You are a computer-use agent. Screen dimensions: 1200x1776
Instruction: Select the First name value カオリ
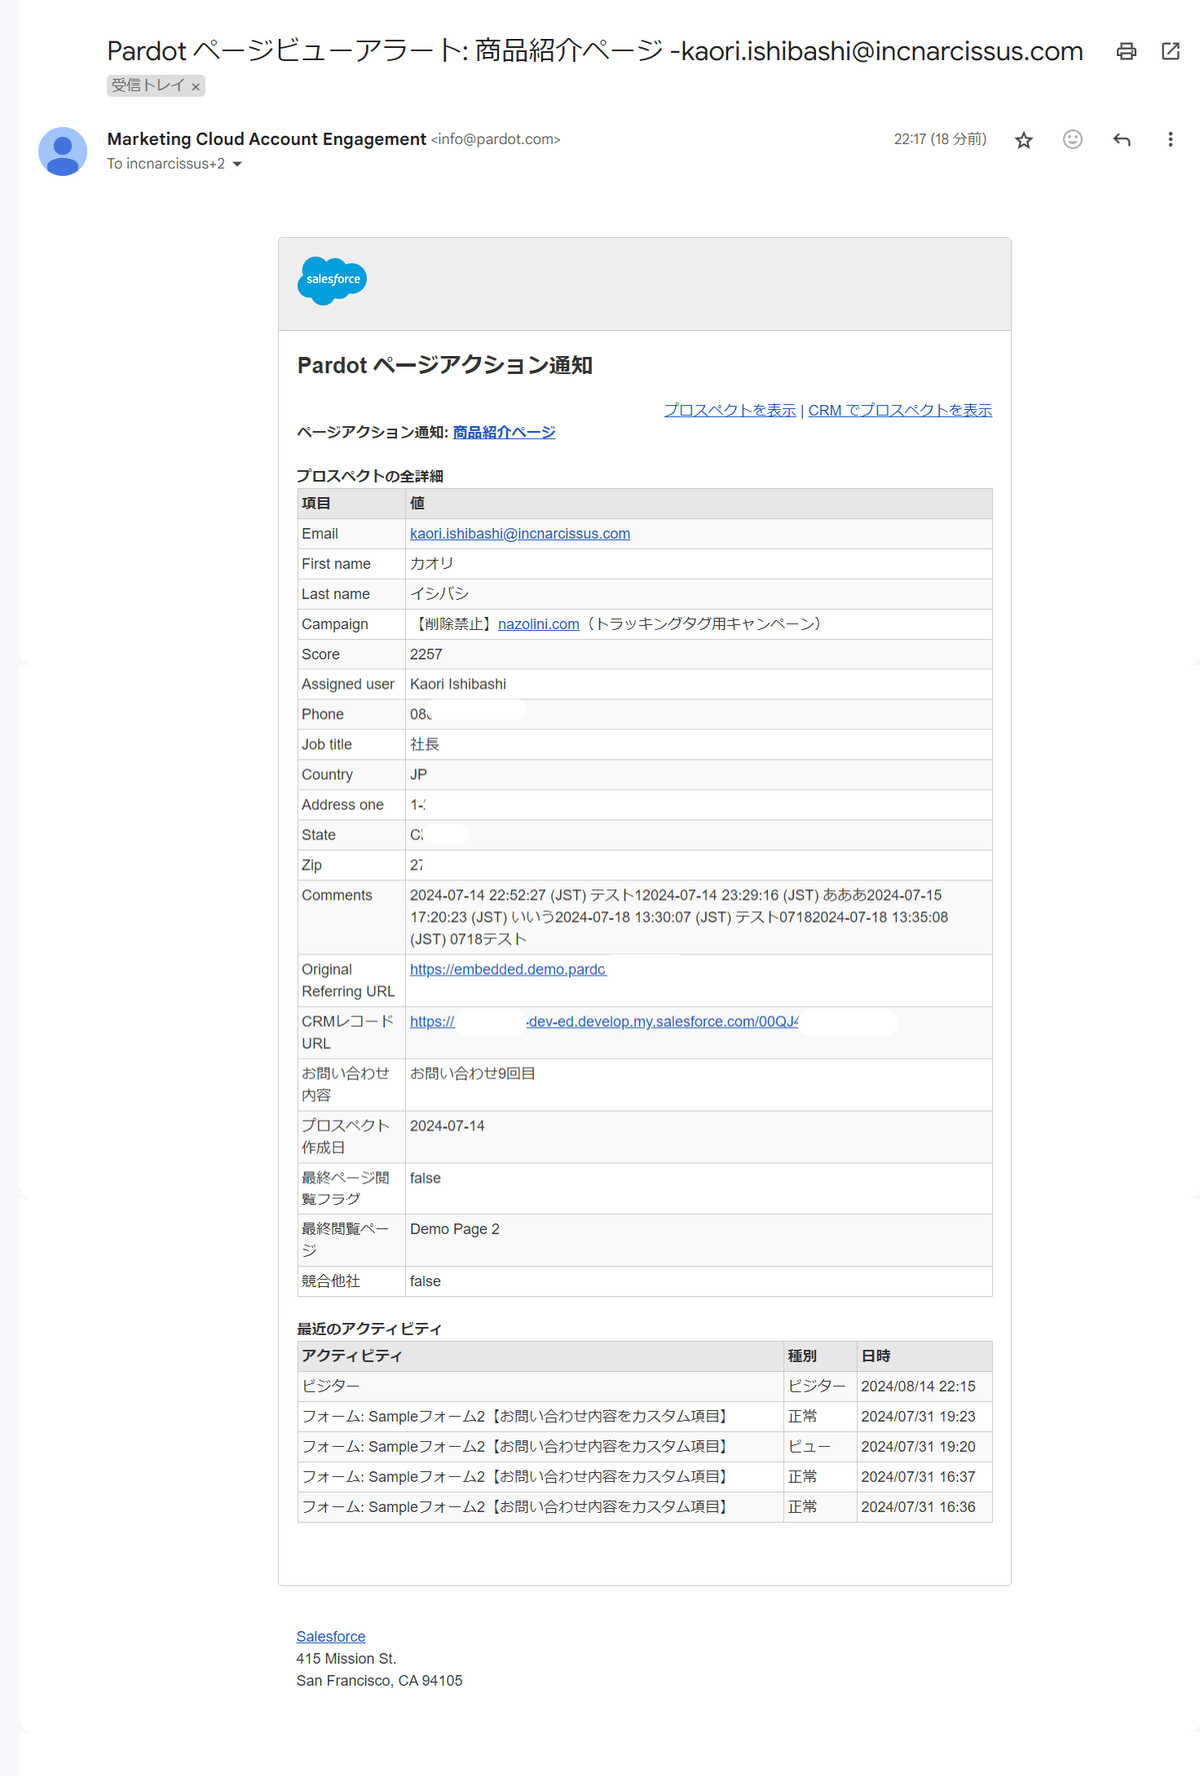[432, 564]
